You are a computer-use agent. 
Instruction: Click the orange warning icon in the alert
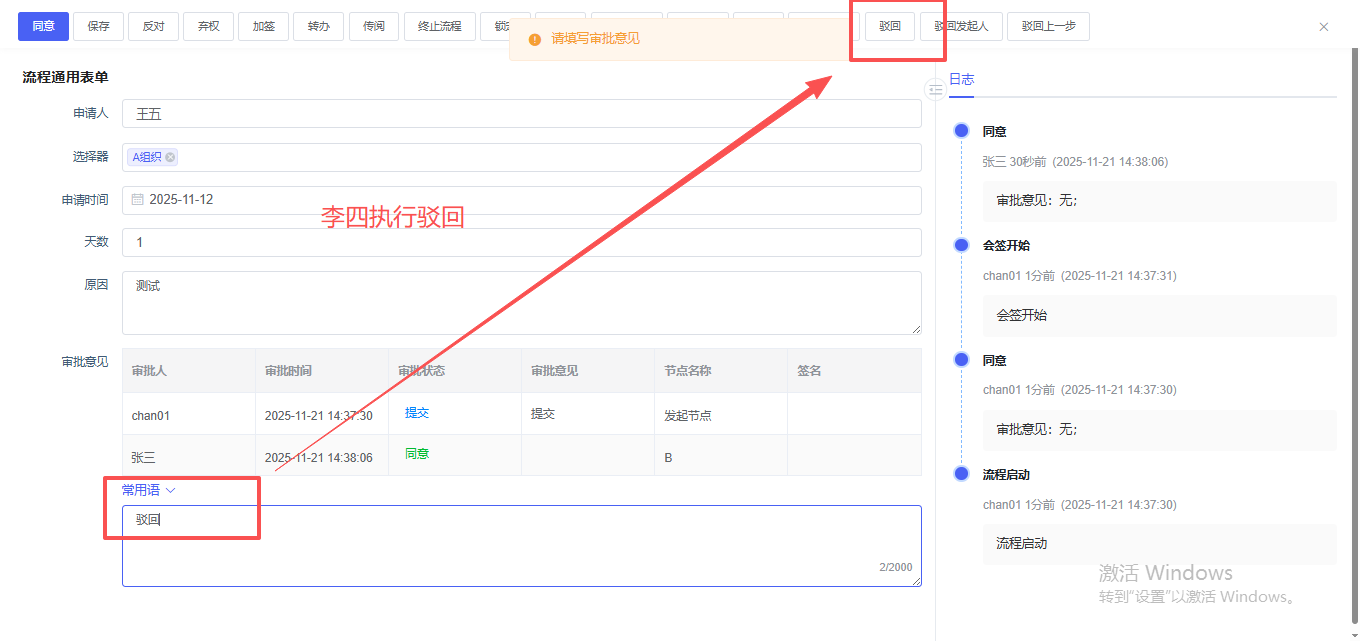tap(534, 39)
